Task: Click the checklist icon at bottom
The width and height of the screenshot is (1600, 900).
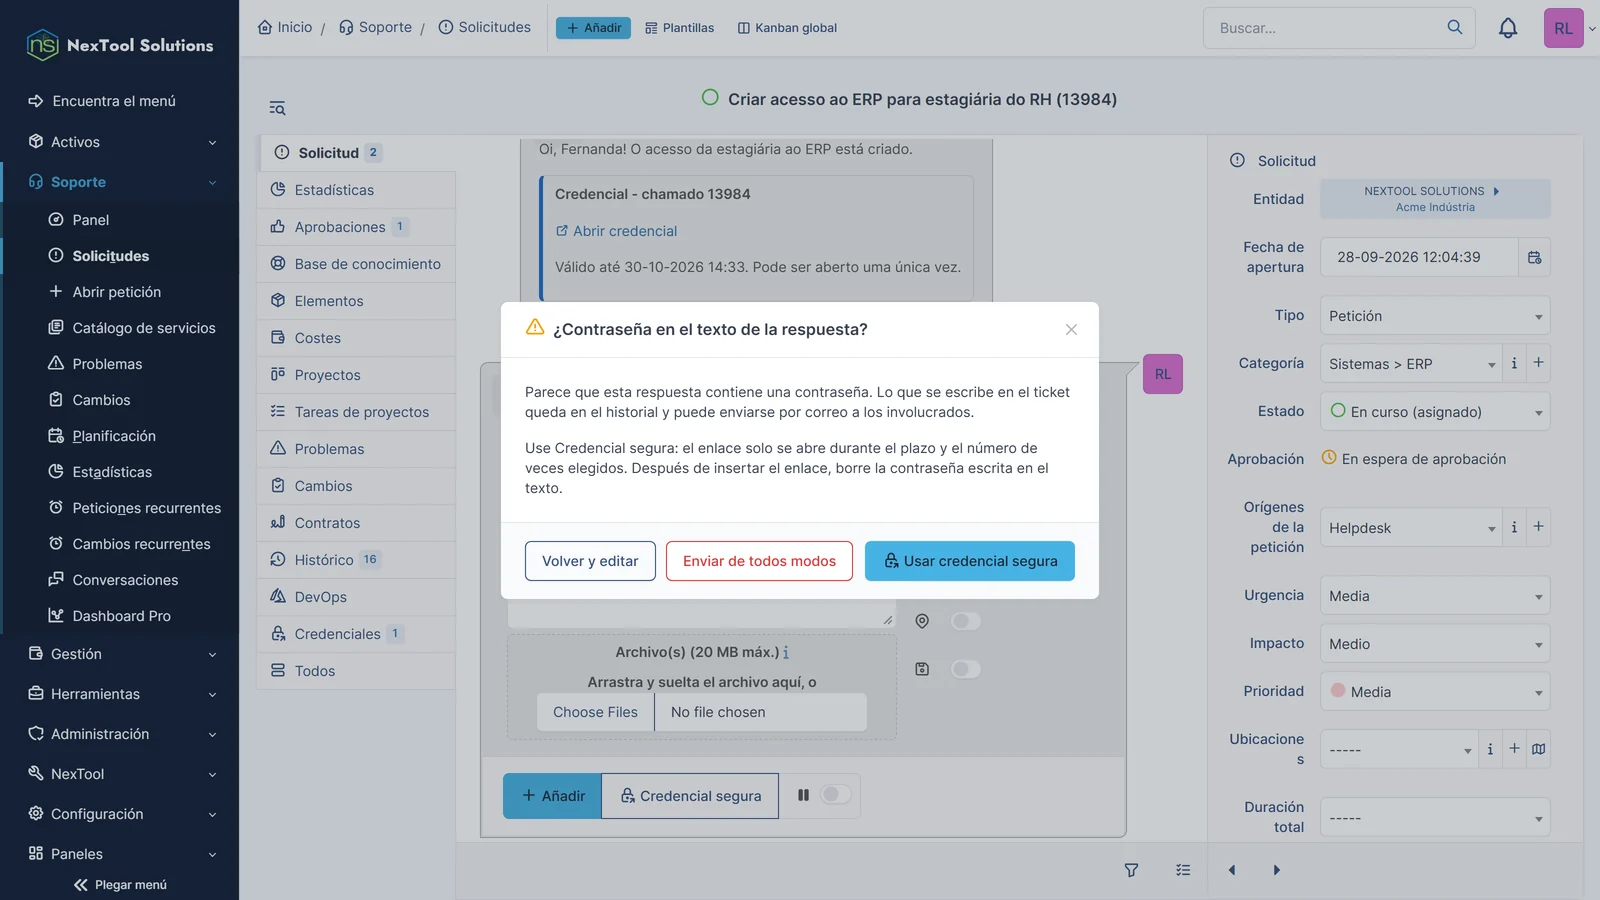Action: click(x=1183, y=870)
